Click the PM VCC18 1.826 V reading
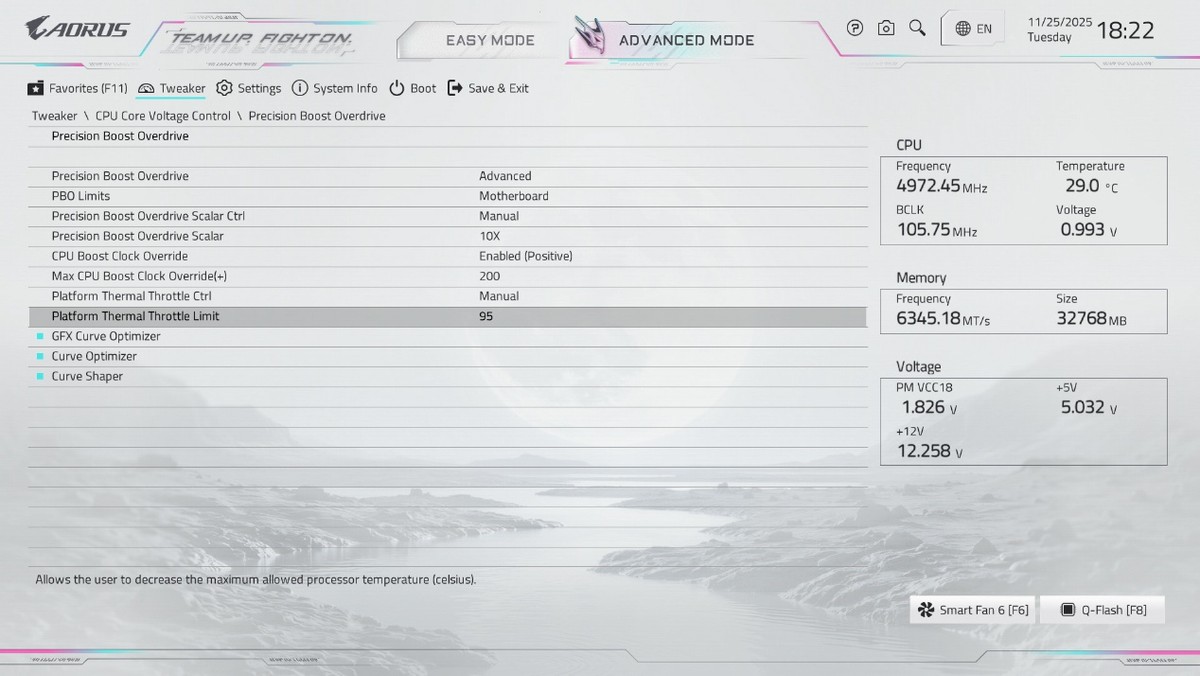Viewport: 1200px width, 676px height. pyautogui.click(x=930, y=407)
